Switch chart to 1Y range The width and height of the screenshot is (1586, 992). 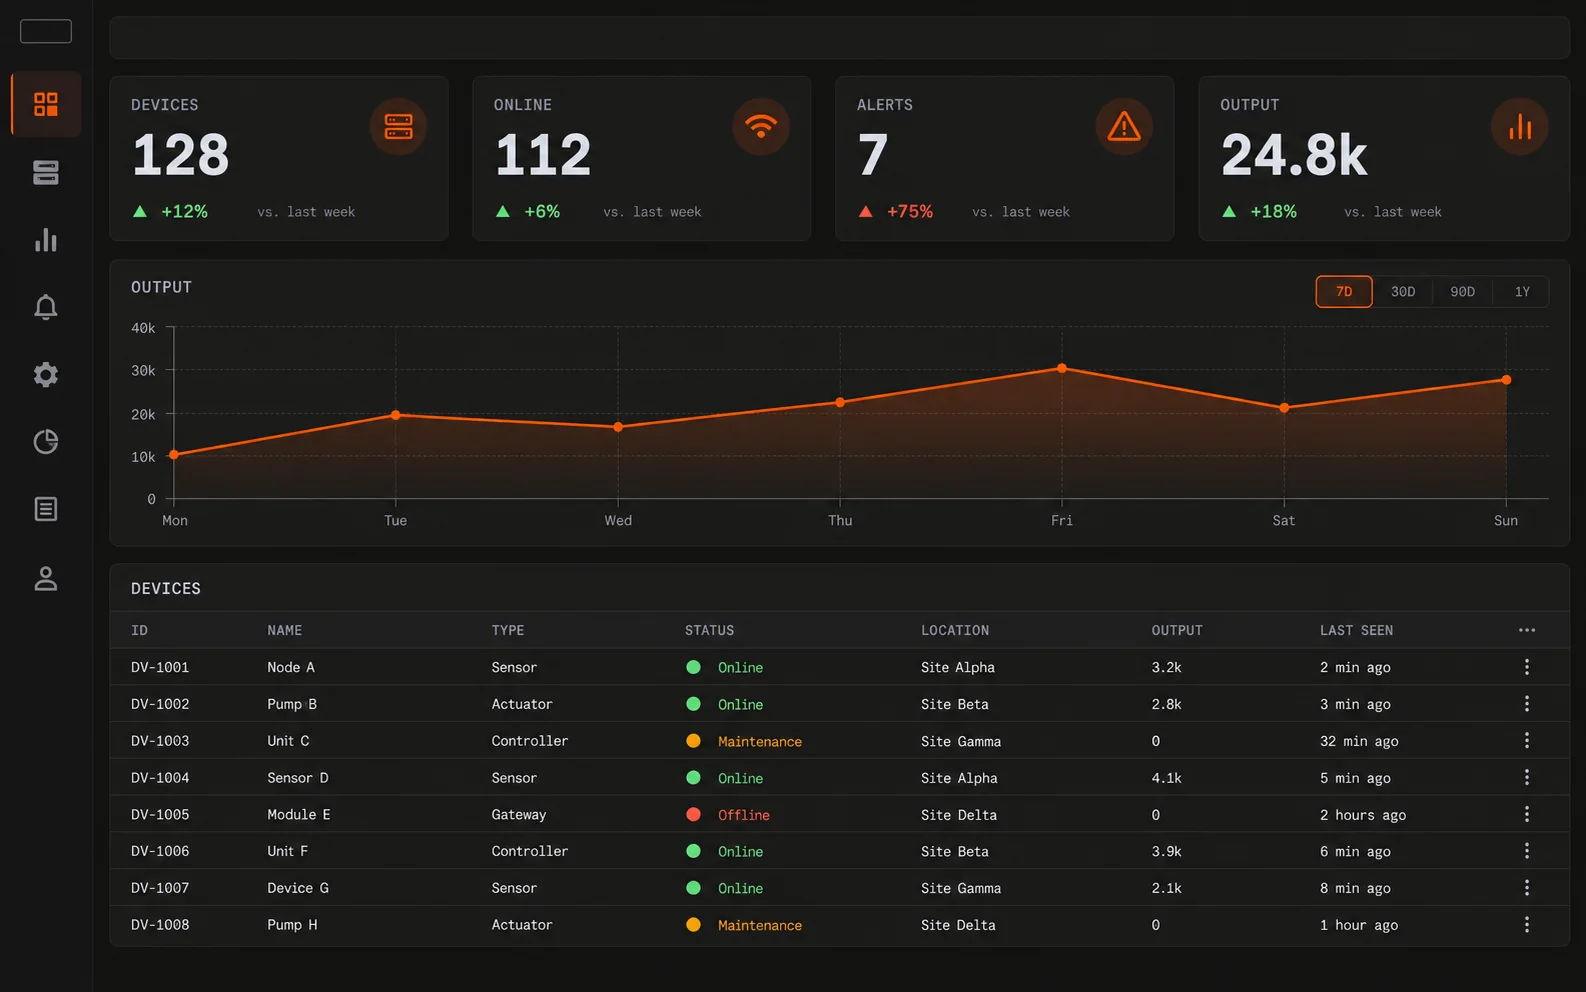[x=1522, y=292]
